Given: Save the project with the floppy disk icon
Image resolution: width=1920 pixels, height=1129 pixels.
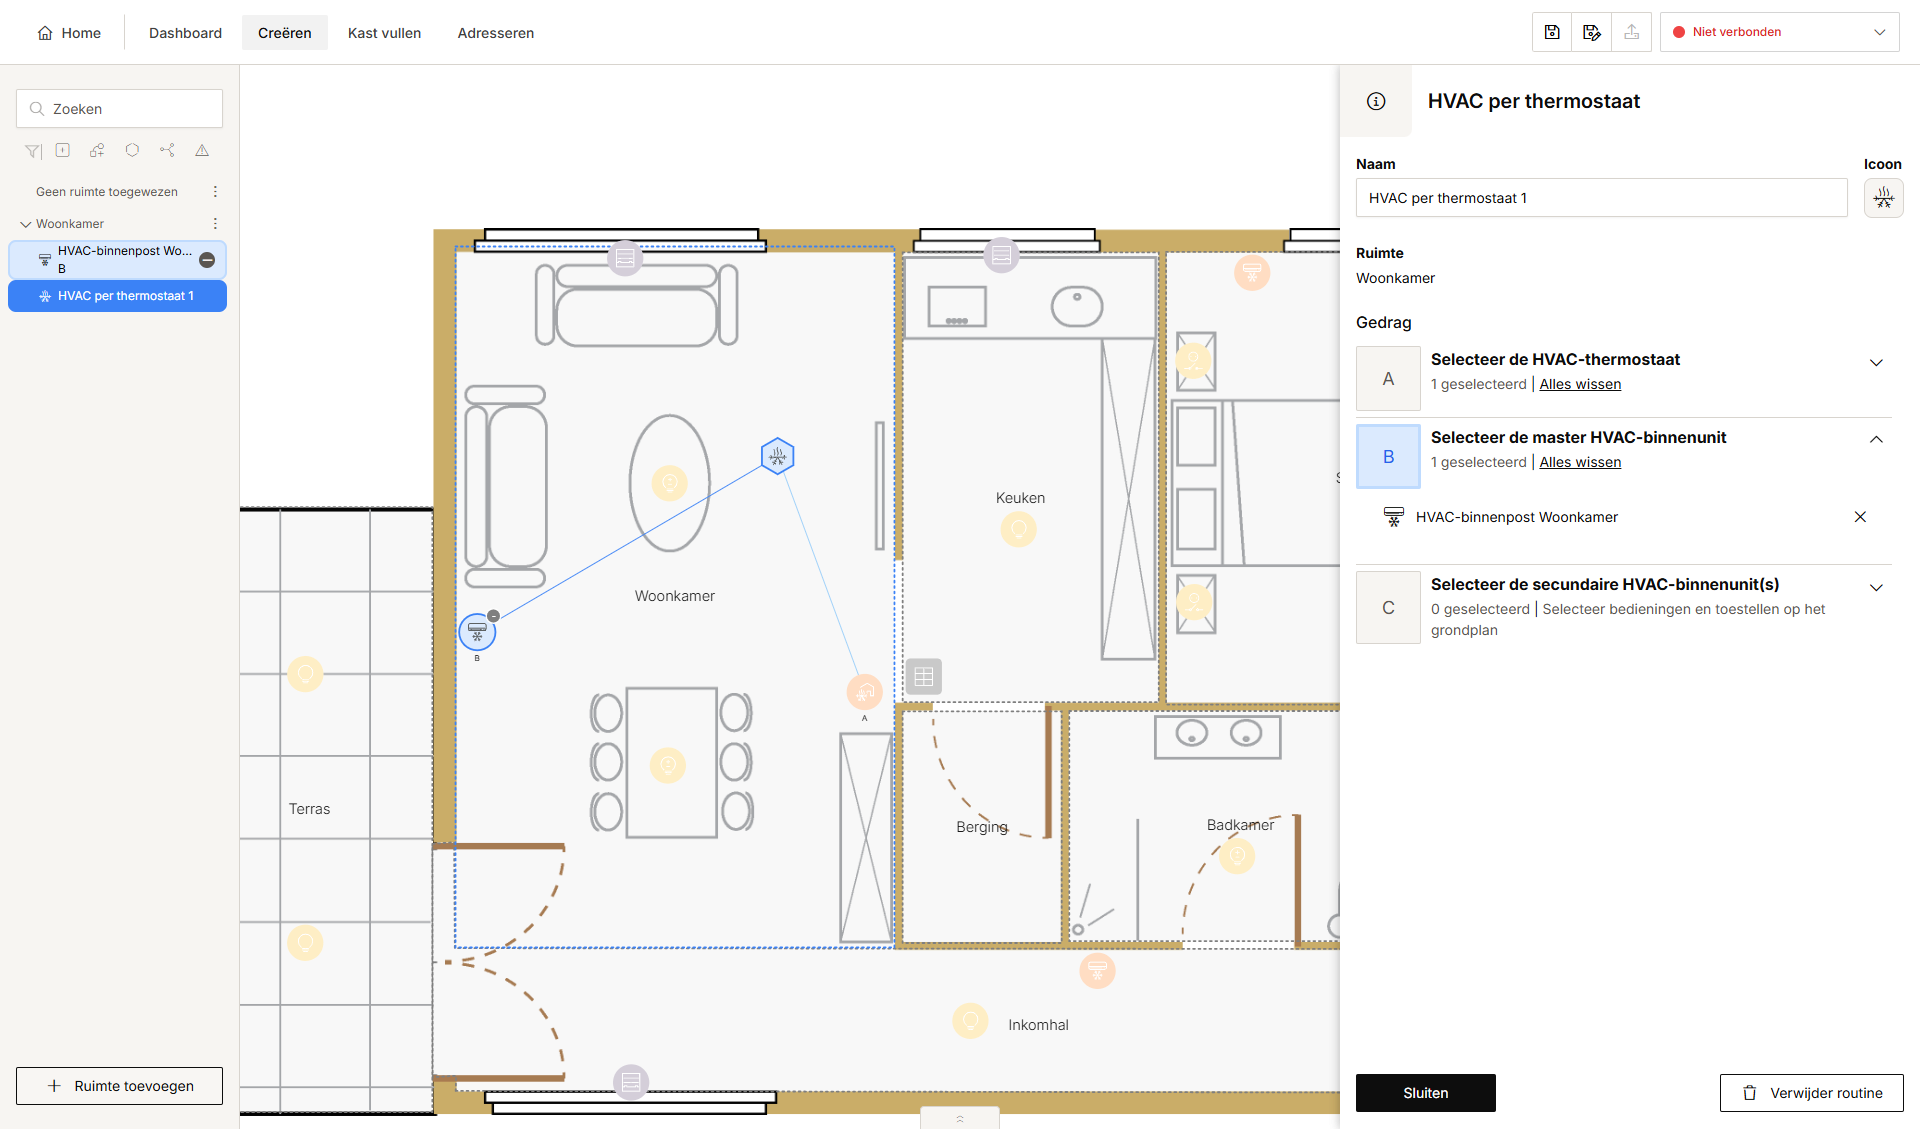Looking at the screenshot, I should point(1552,32).
